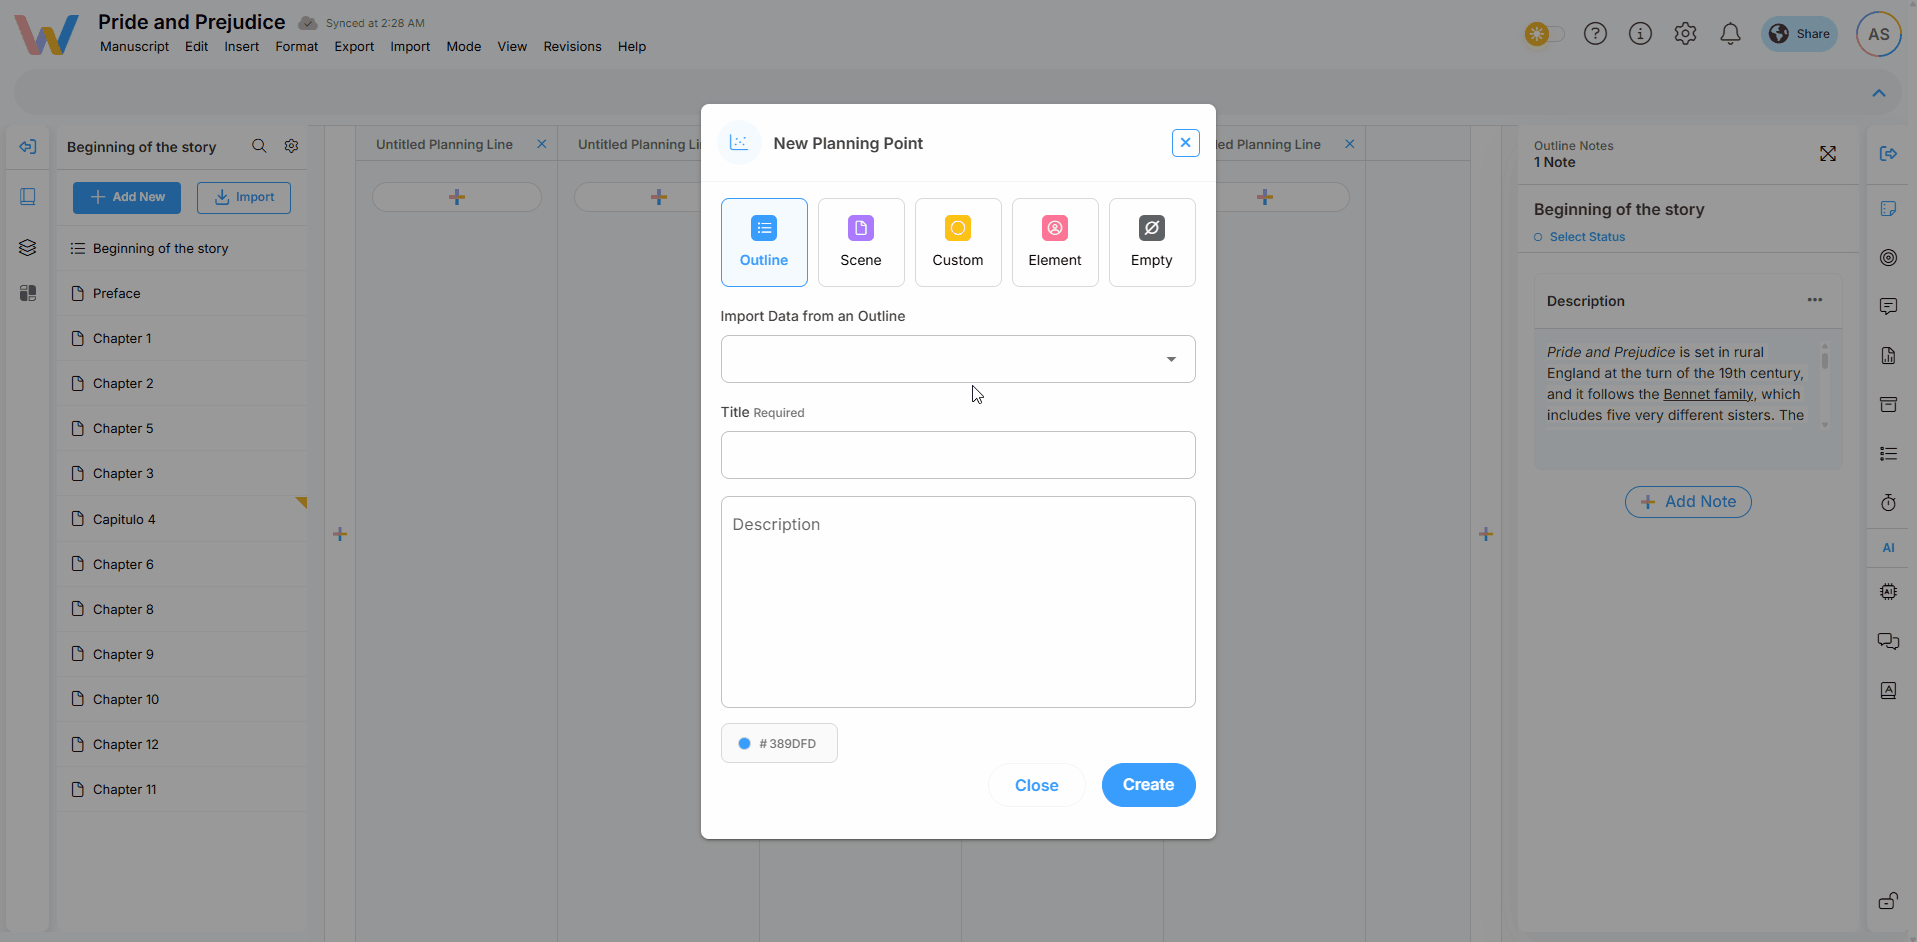1917x942 pixels.
Task: Expand Outline Notes panel to fullscreen
Action: [x=1827, y=154]
